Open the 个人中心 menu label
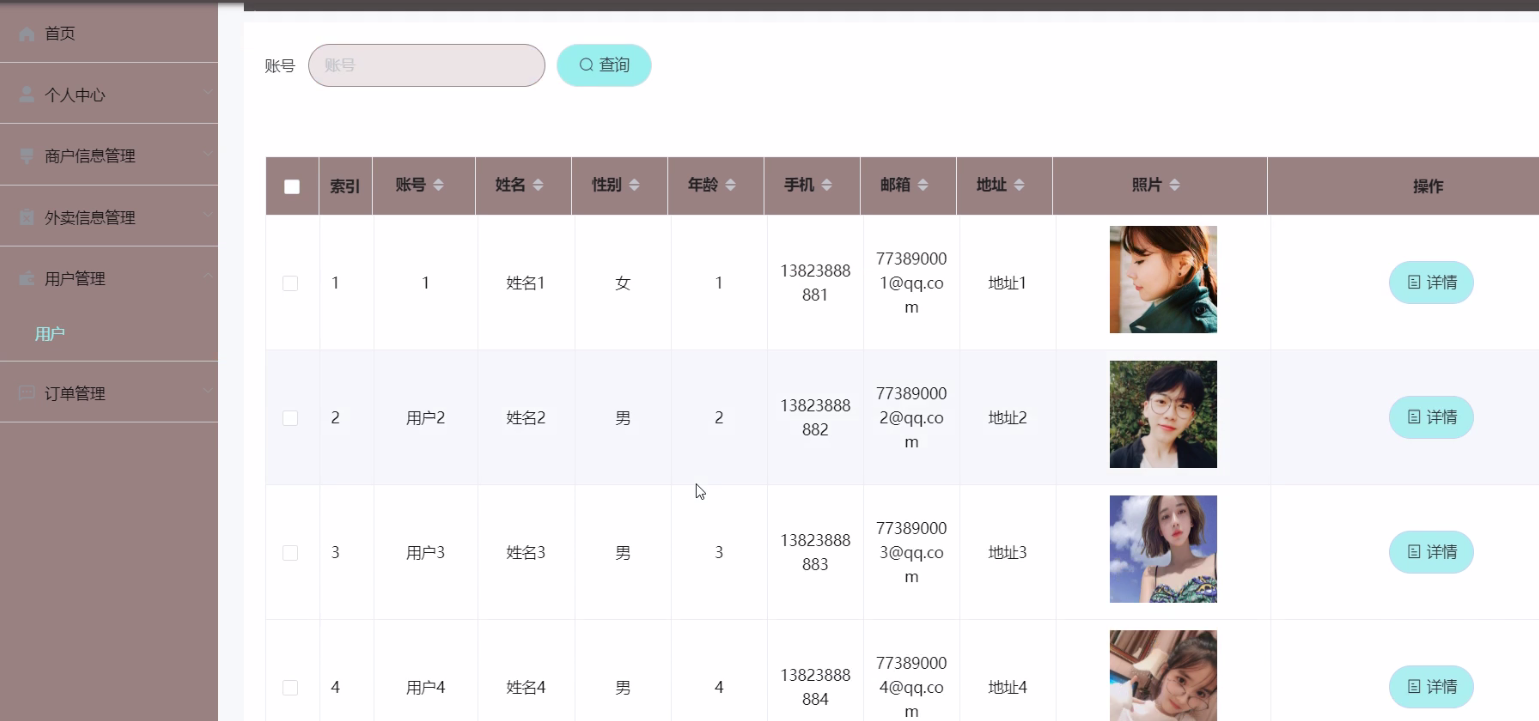 point(75,95)
